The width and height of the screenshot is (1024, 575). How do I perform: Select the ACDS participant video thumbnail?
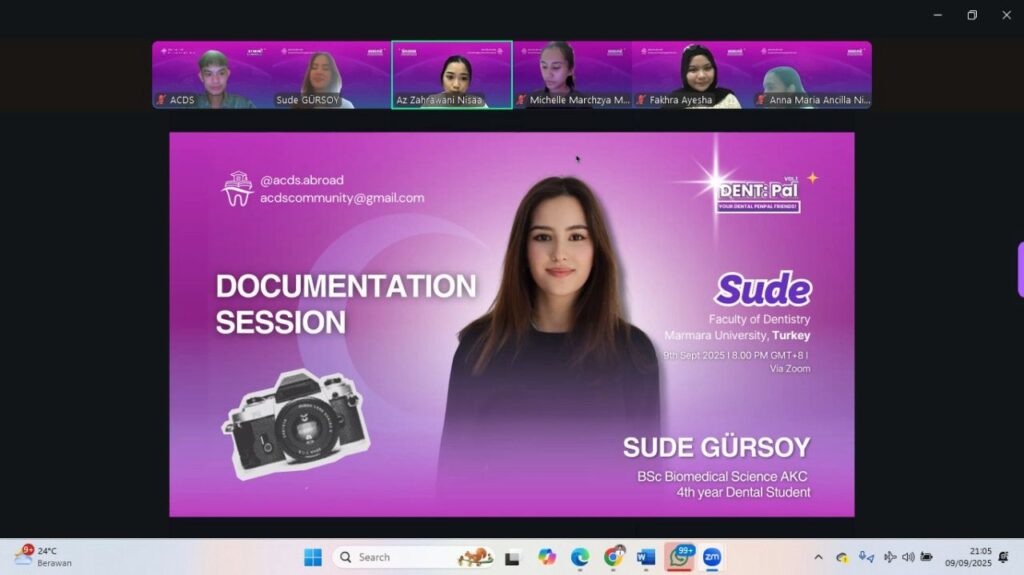[x=212, y=75]
